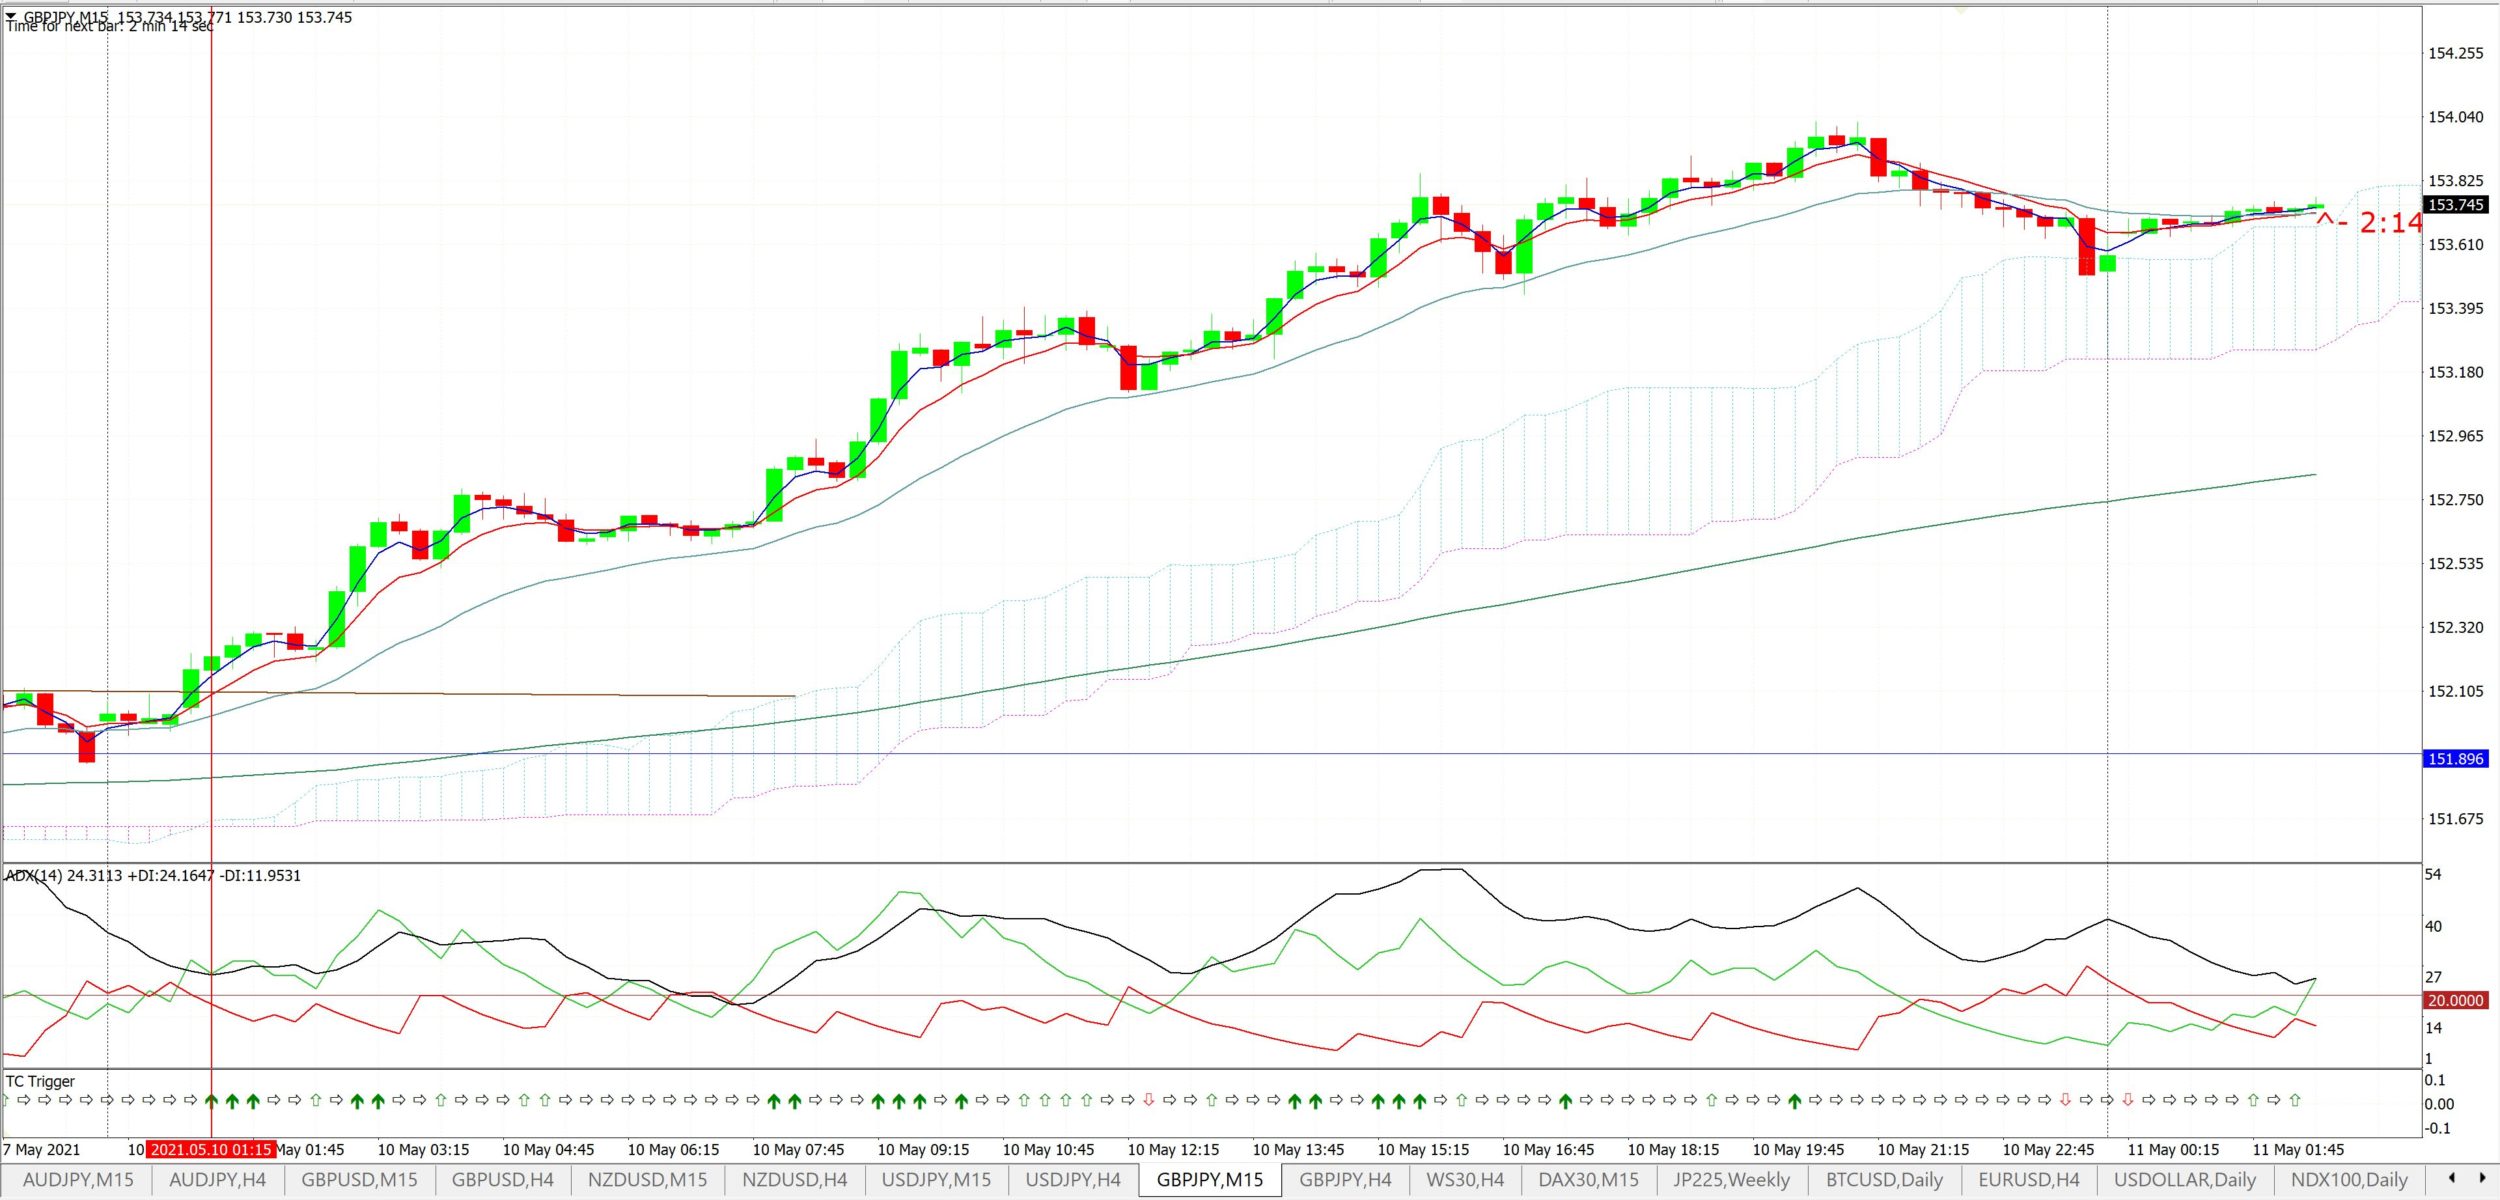Click the 151.675 price scale value

pos(2456,819)
